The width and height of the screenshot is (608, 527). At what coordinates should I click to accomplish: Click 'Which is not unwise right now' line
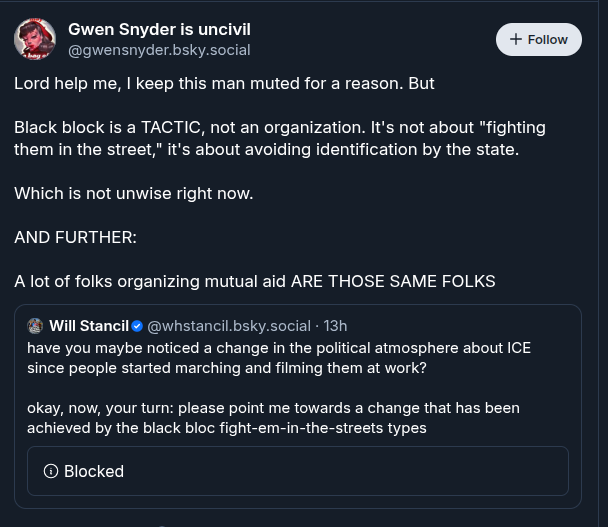point(133,193)
